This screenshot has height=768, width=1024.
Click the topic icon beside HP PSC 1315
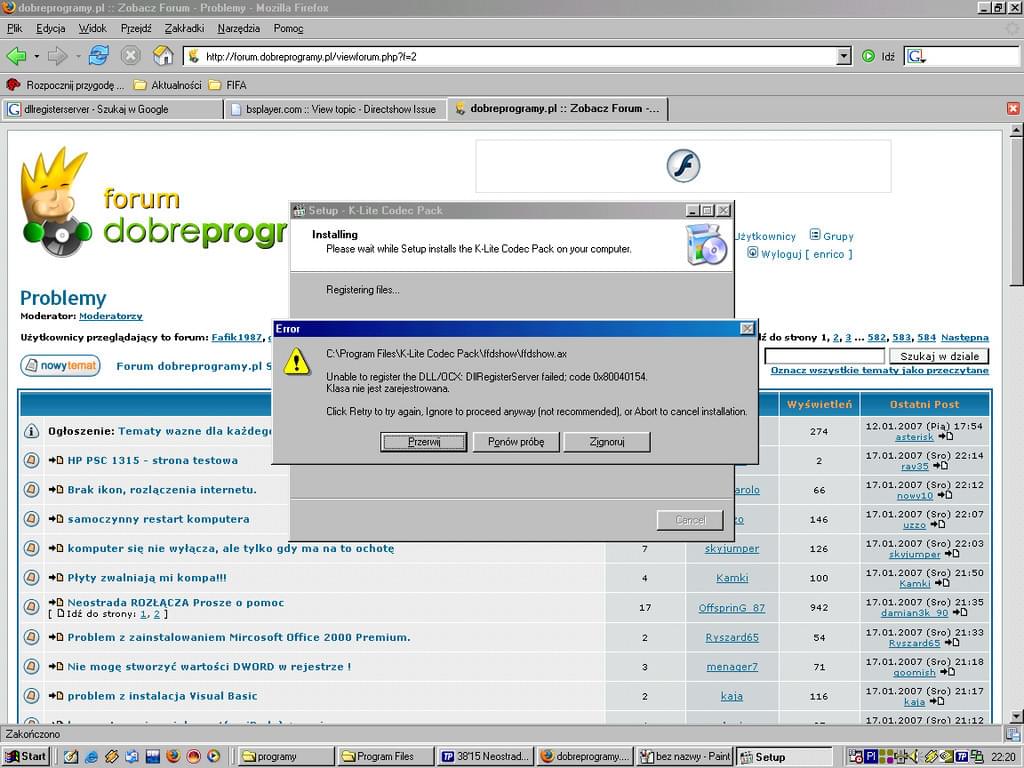pyautogui.click(x=31, y=460)
